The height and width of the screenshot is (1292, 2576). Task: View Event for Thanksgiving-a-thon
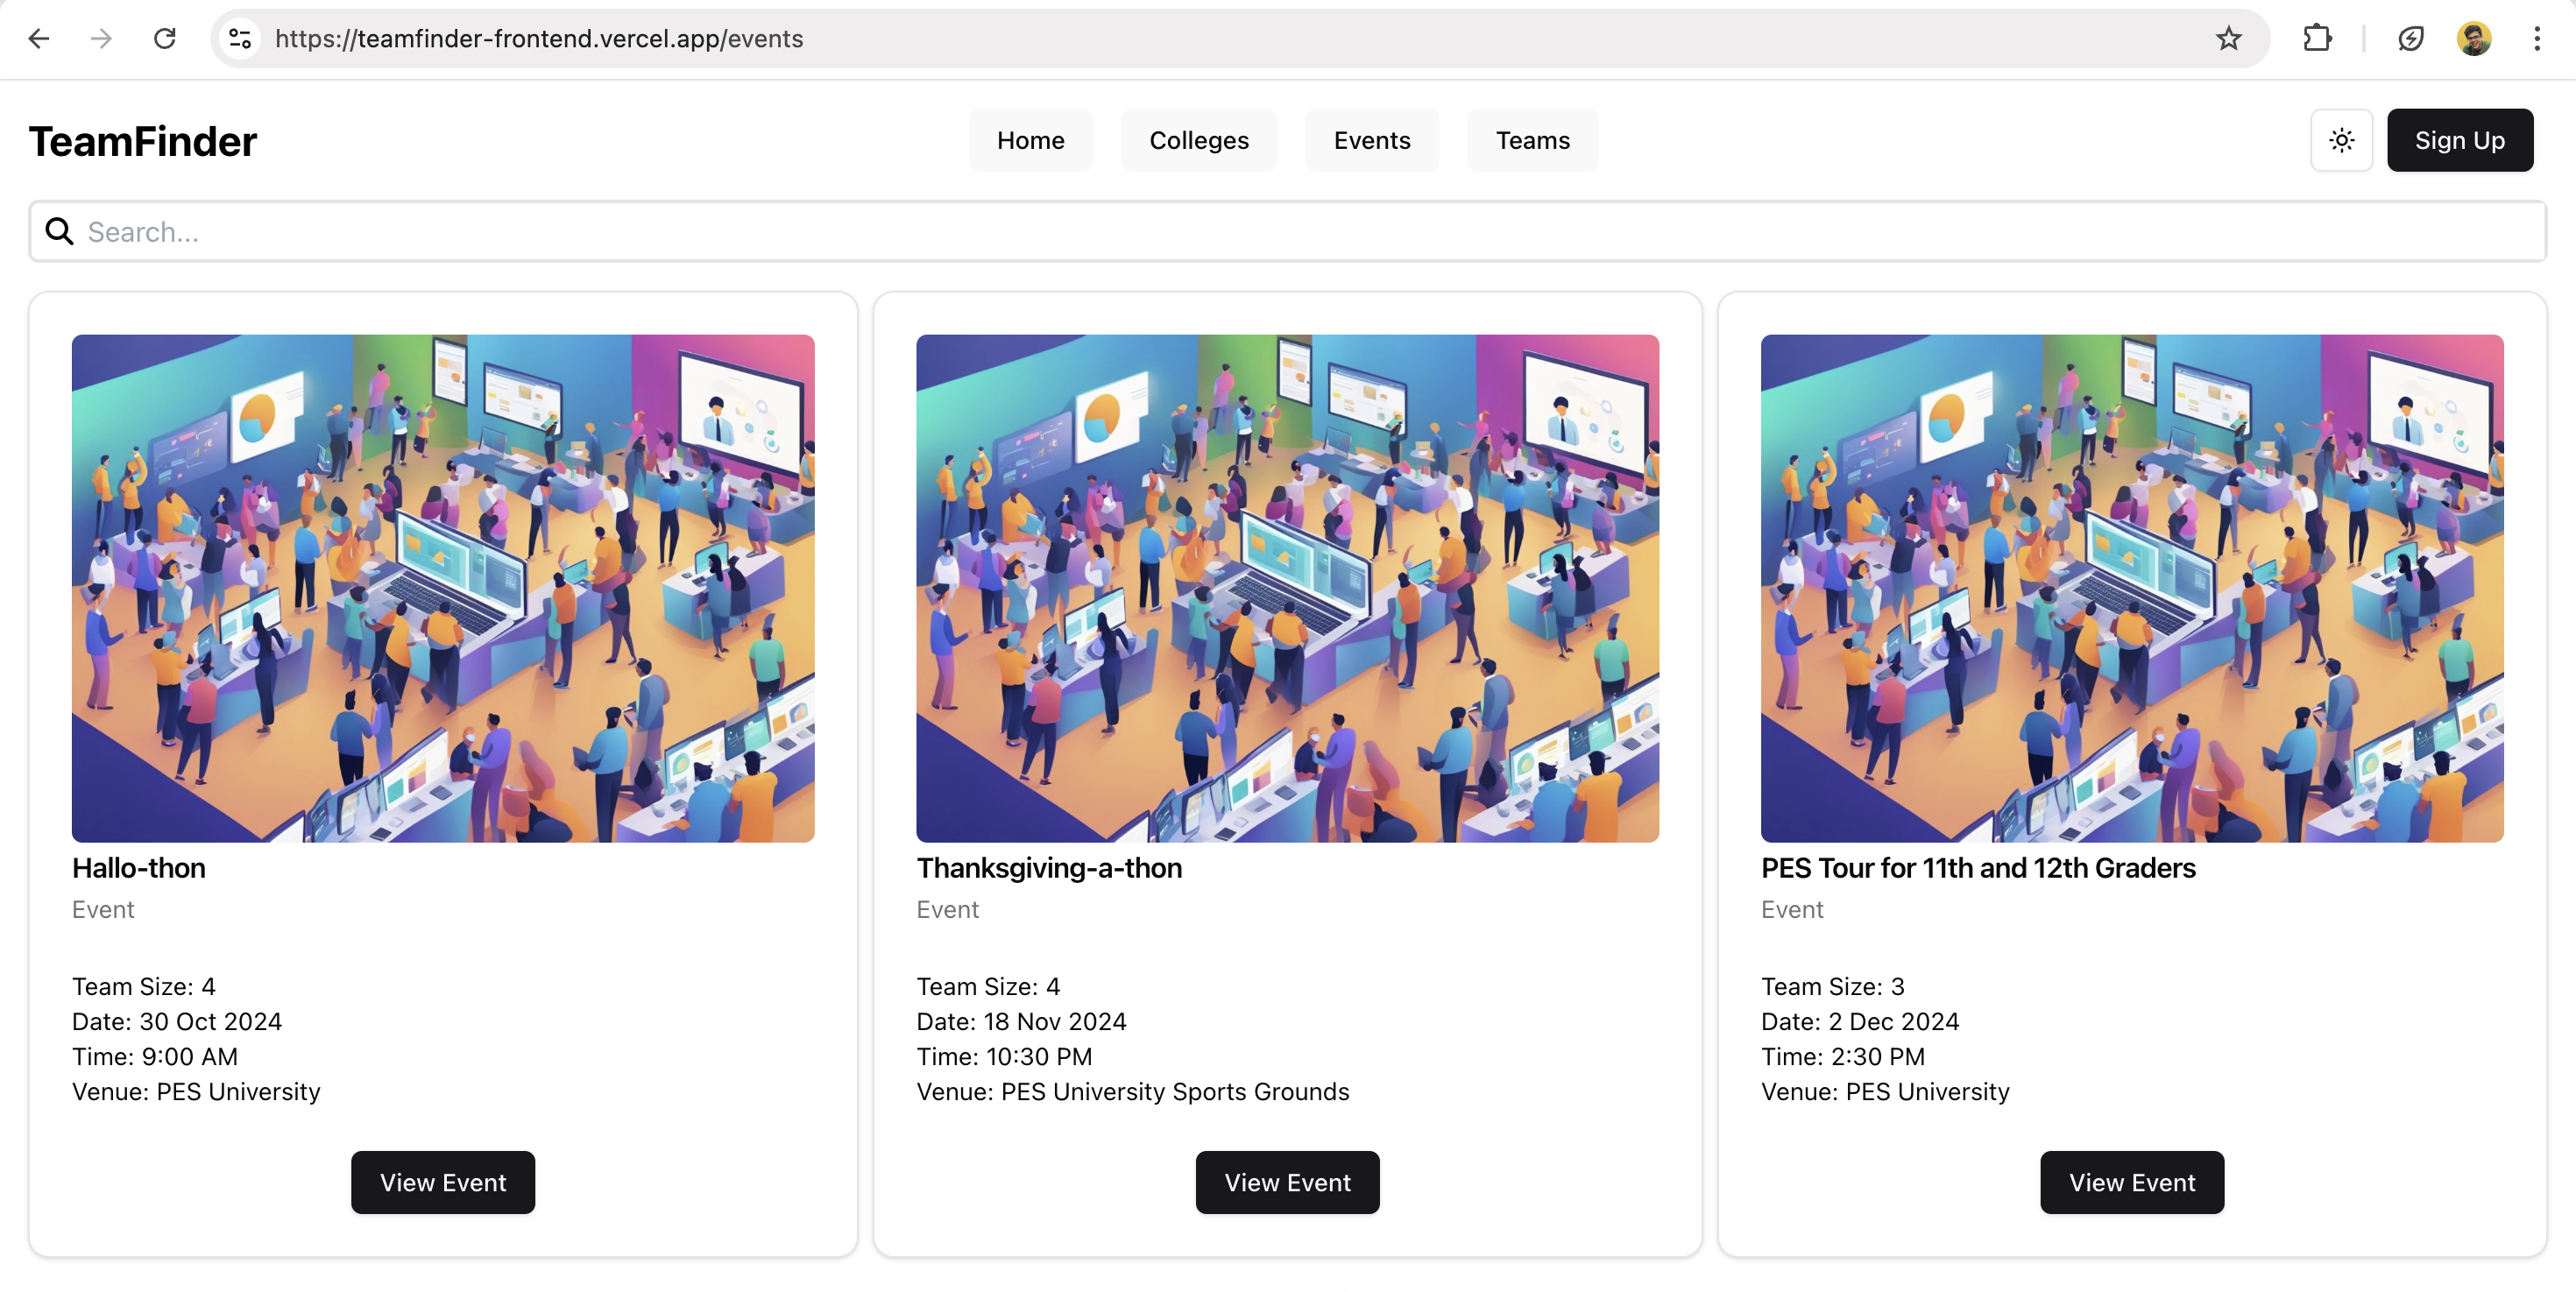click(x=1287, y=1182)
